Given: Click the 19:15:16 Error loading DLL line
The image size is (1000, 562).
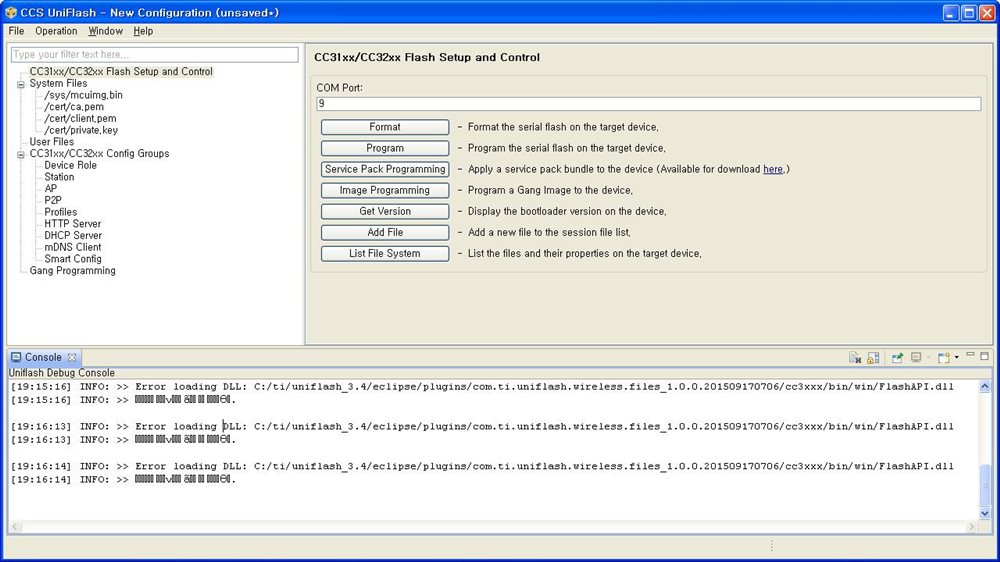Looking at the screenshot, I should pos(482,387).
